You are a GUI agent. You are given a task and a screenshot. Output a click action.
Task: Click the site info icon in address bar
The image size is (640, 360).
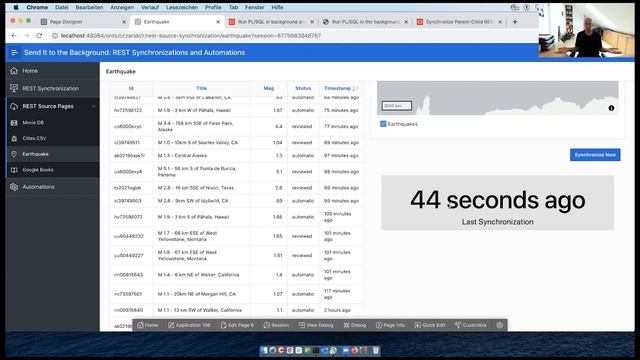55,36
